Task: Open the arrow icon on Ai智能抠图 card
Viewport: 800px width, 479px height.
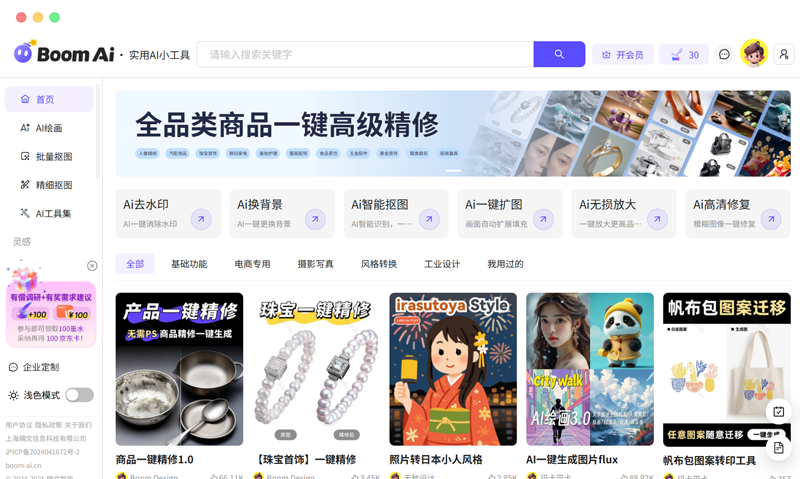Action: click(429, 219)
